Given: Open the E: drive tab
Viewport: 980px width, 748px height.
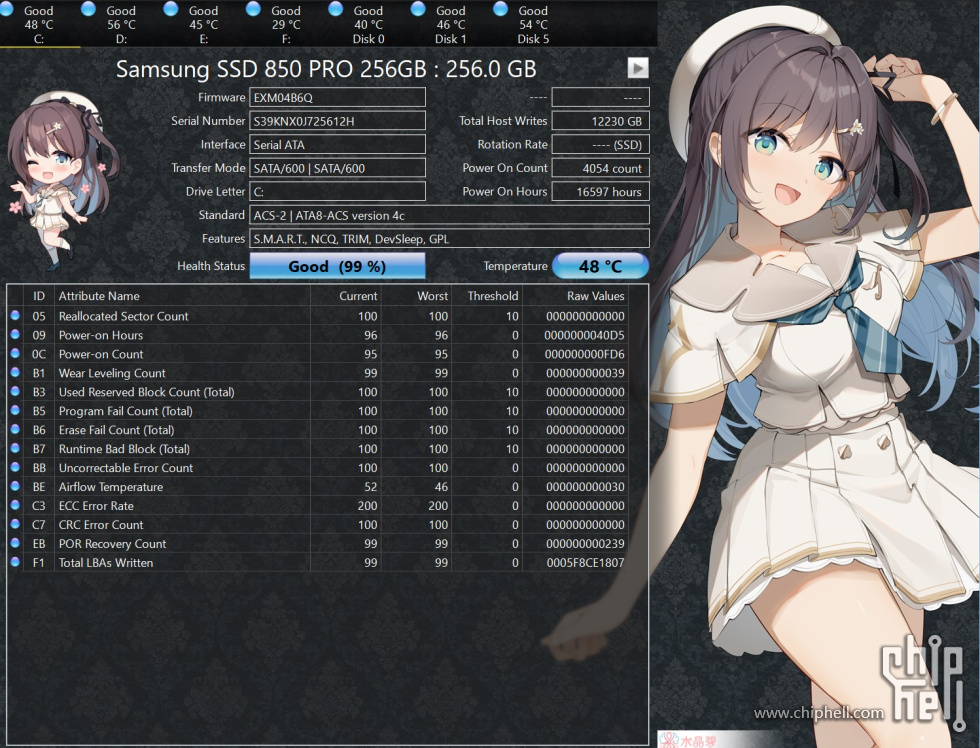Looking at the screenshot, I should 204,24.
